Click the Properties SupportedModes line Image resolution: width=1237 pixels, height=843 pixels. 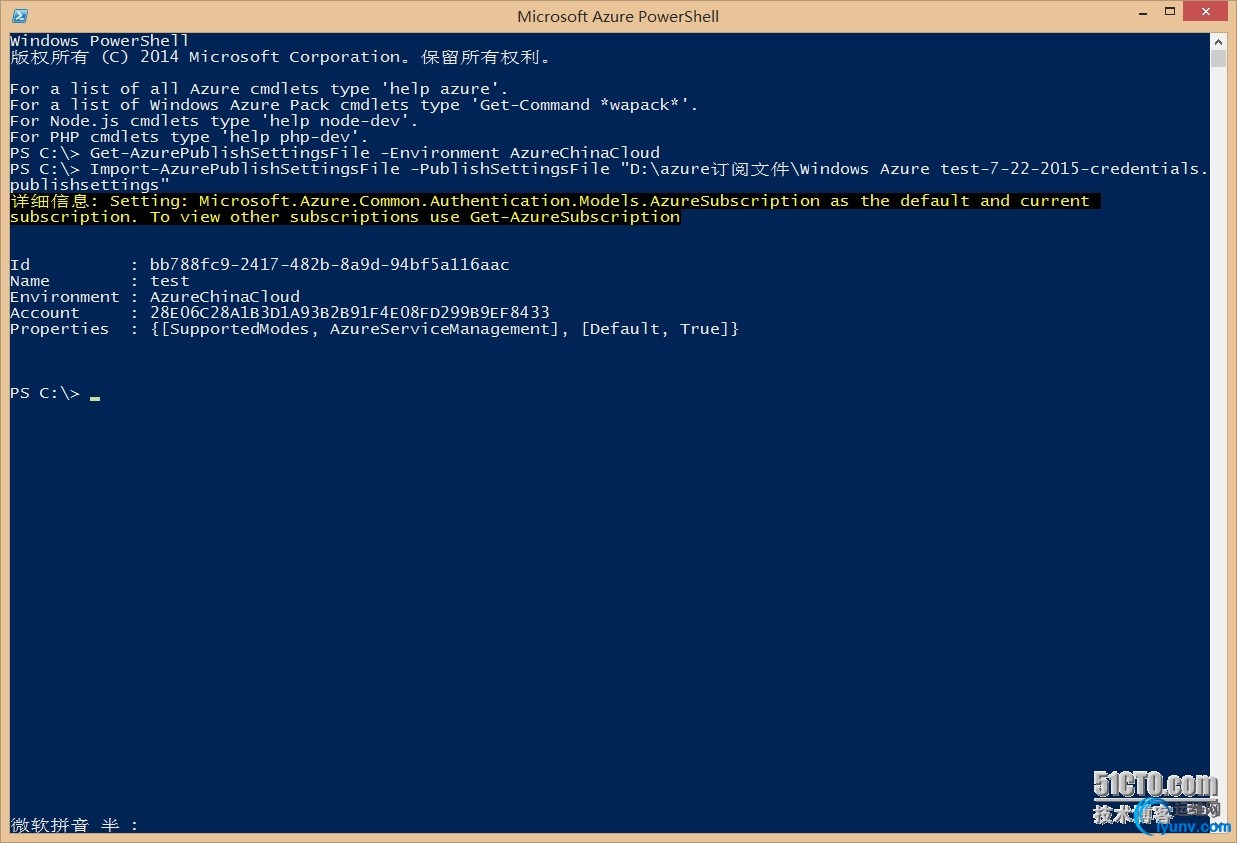[x=374, y=329]
